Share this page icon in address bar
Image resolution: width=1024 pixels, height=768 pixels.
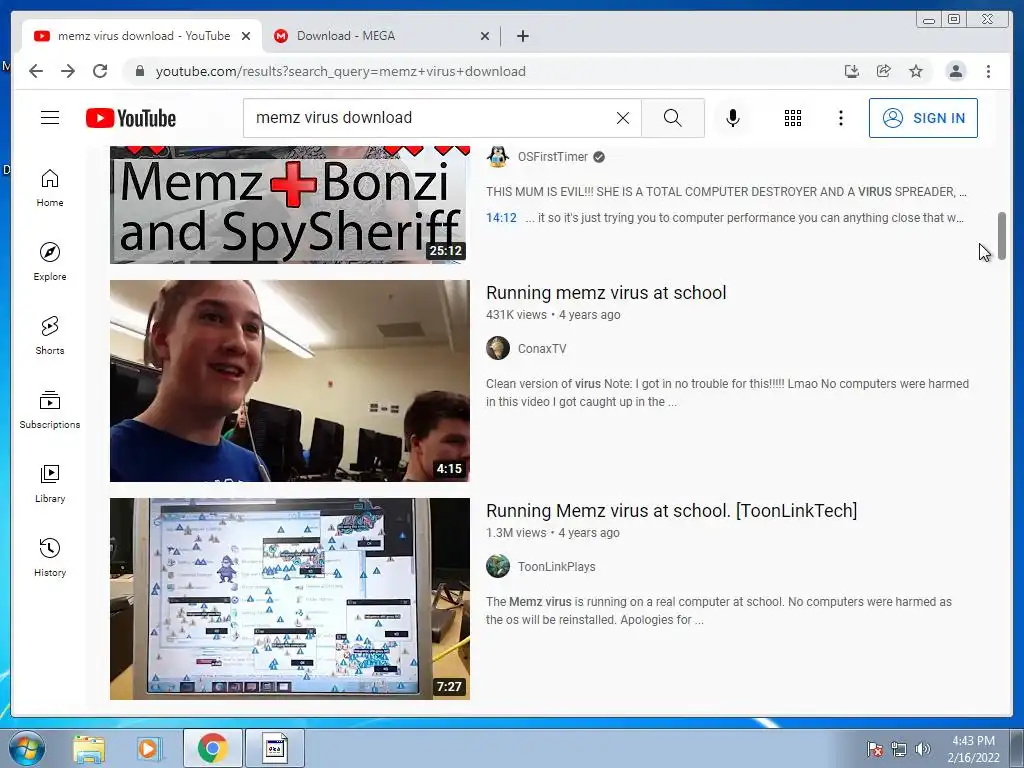884,71
